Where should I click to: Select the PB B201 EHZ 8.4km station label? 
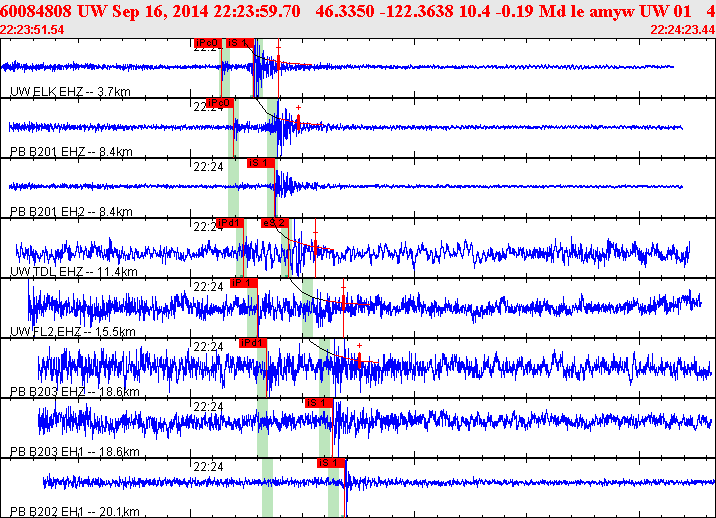pyautogui.click(x=71, y=152)
